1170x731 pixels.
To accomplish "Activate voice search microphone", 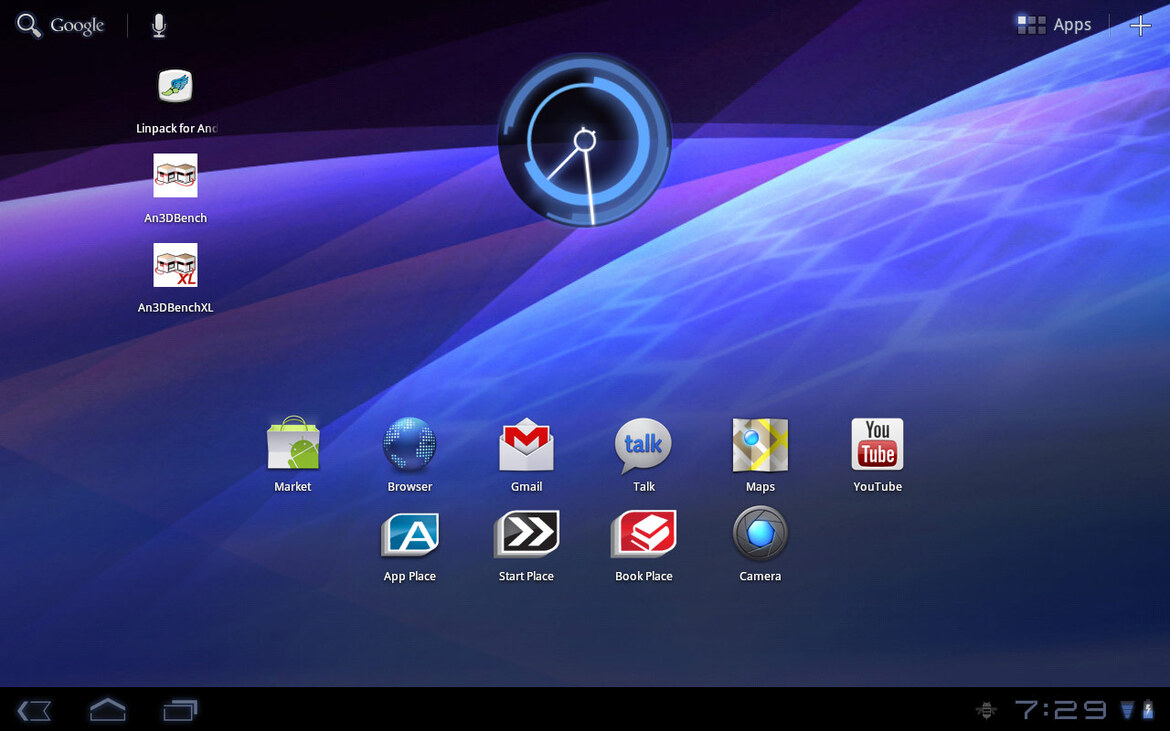I will [158, 25].
